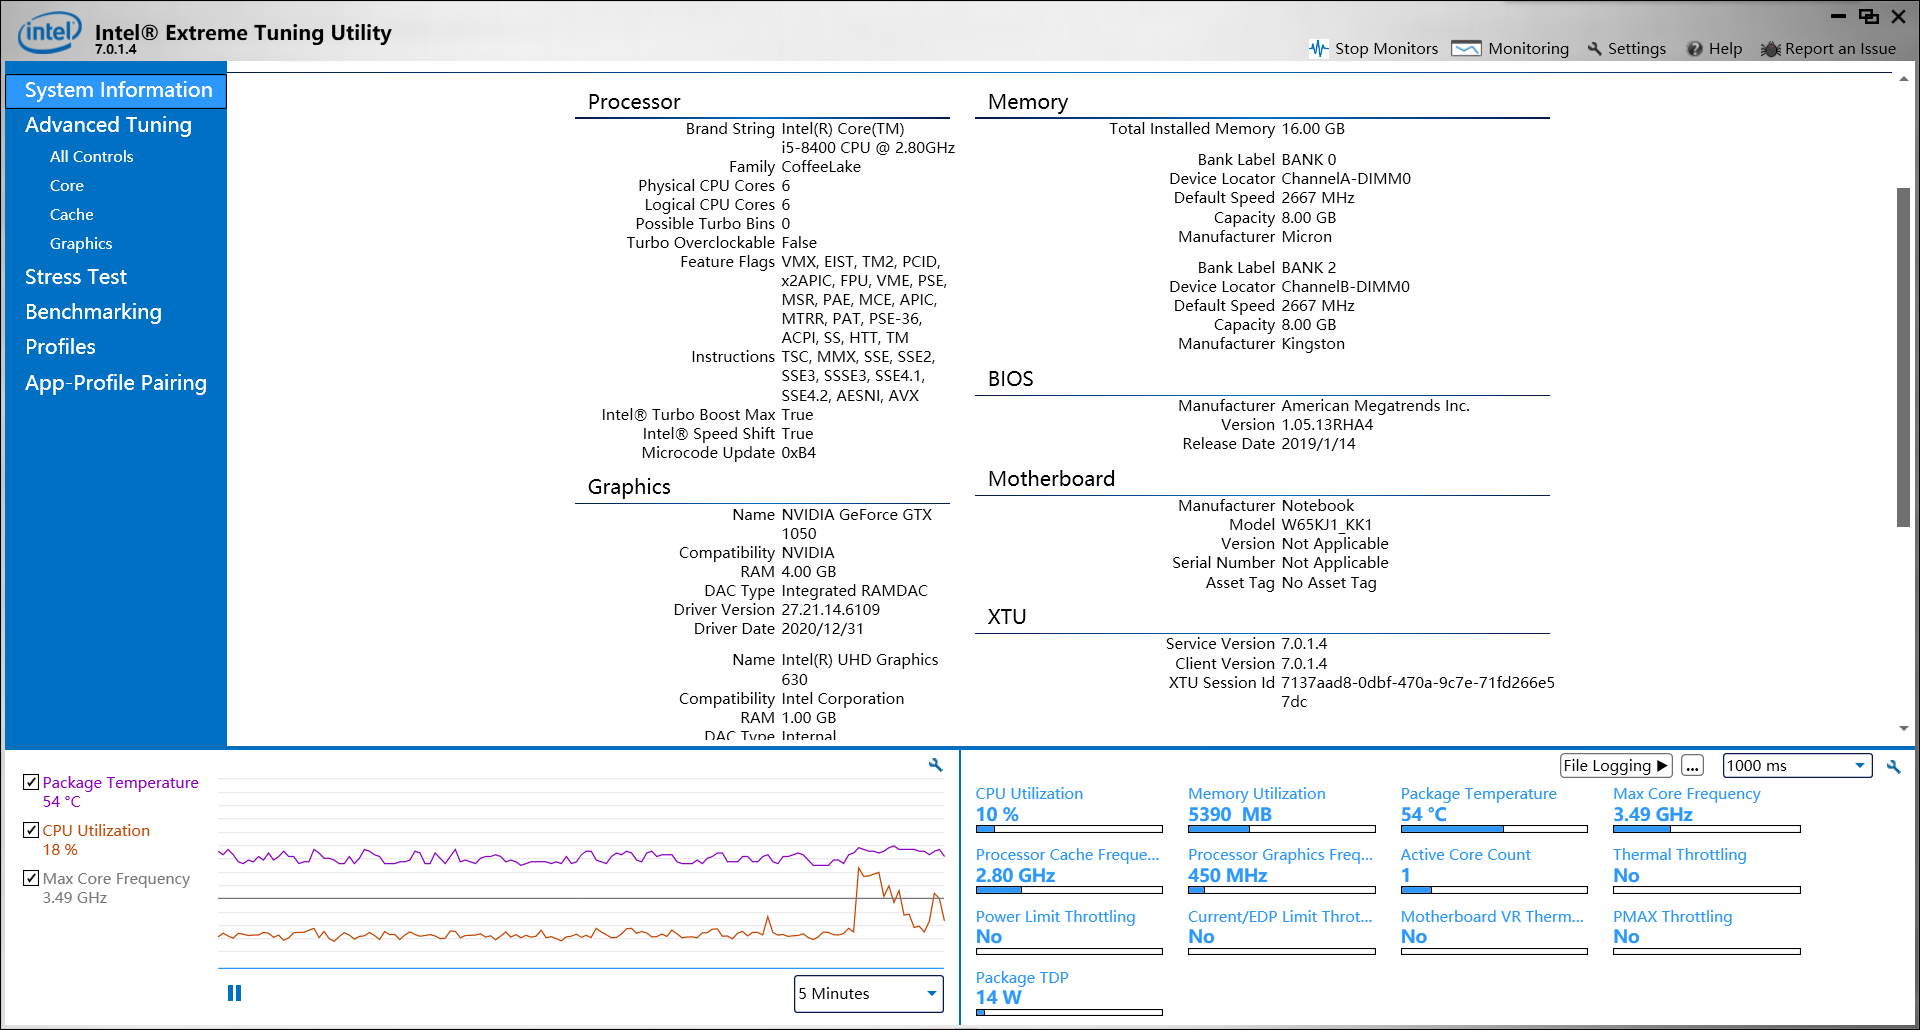Screen dimensions: 1920x1030
Task: Toggle Max Core Frequency checkbox
Action: pos(31,878)
